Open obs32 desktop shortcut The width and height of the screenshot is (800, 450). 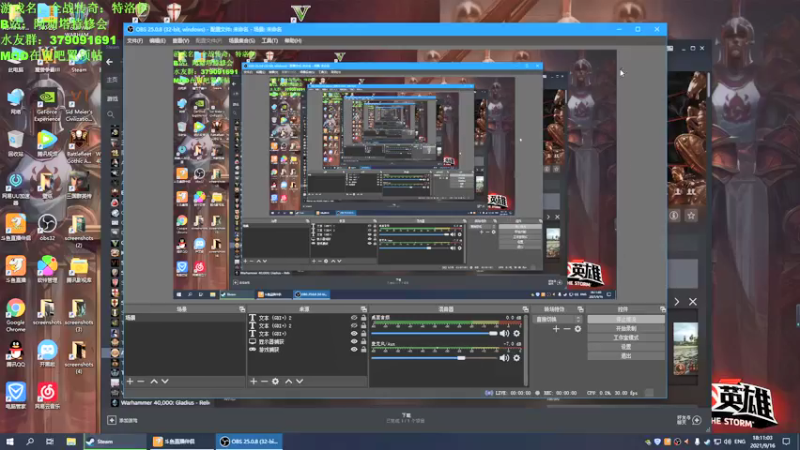pos(47,227)
